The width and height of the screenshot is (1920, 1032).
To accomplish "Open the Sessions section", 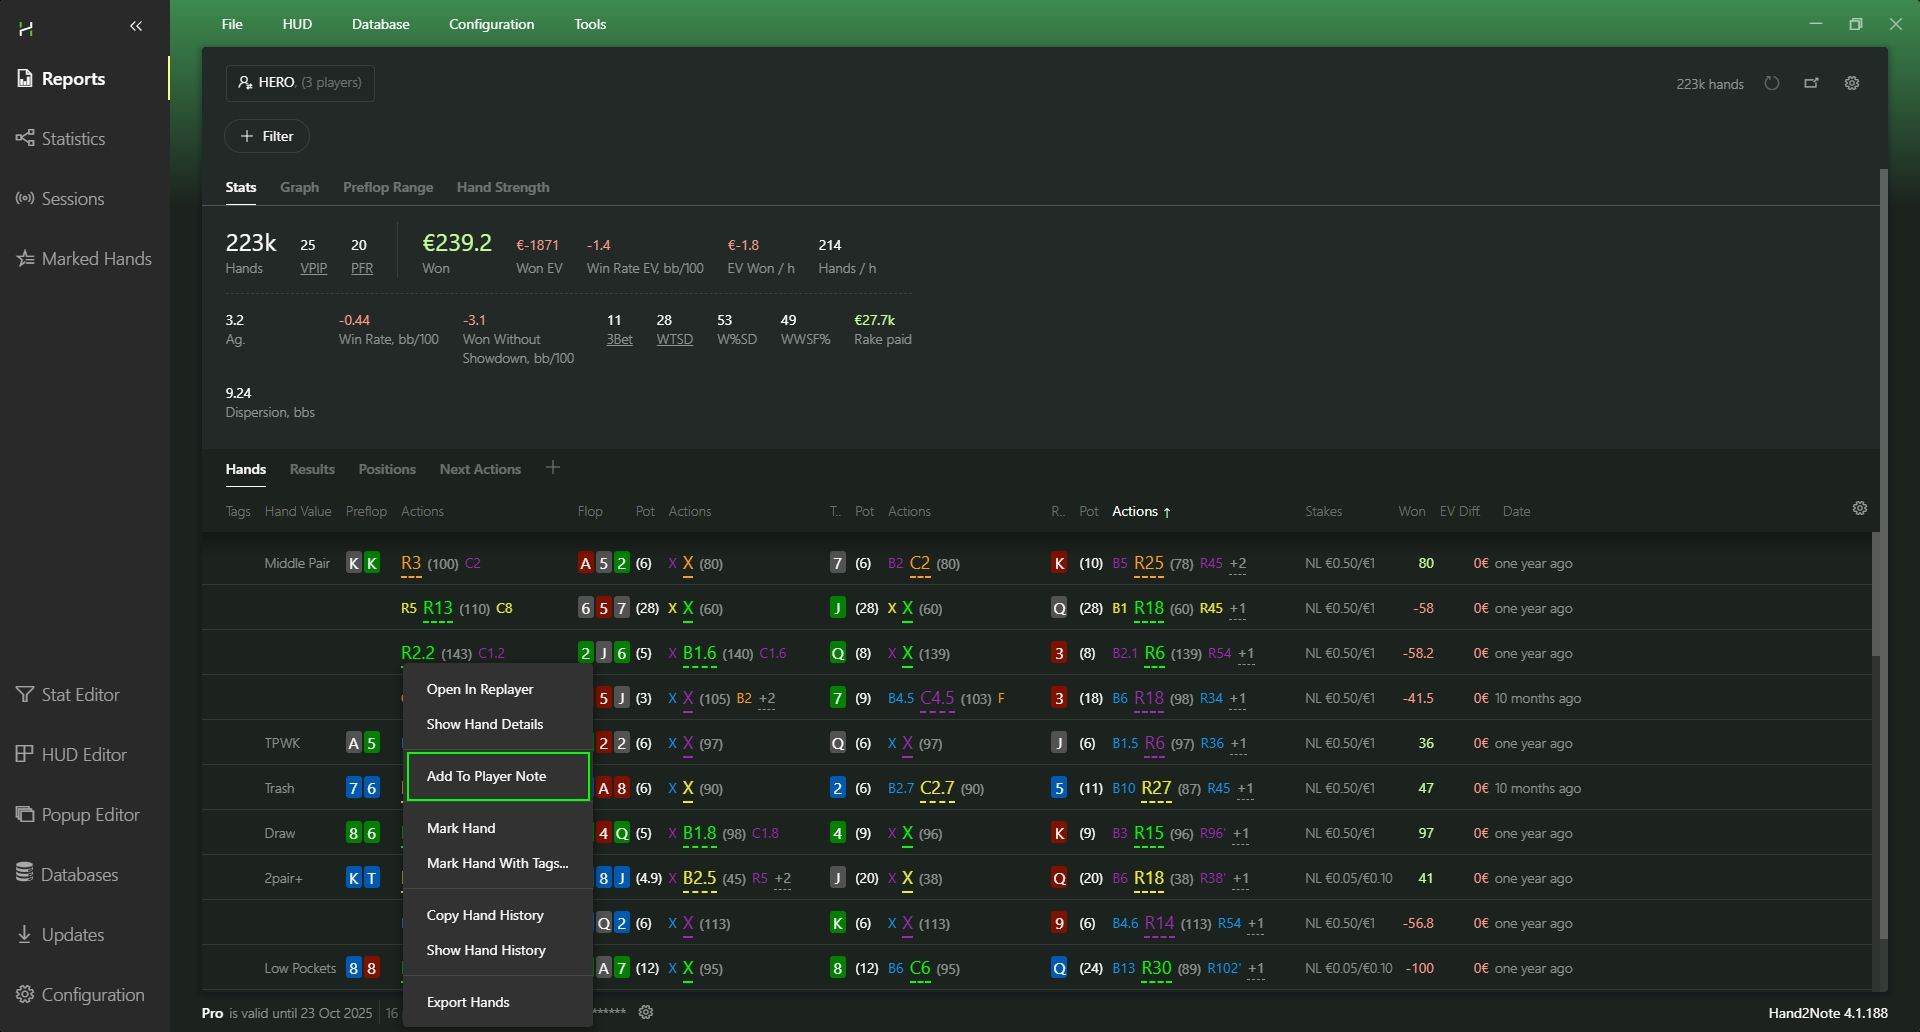I will pyautogui.click(x=72, y=199).
